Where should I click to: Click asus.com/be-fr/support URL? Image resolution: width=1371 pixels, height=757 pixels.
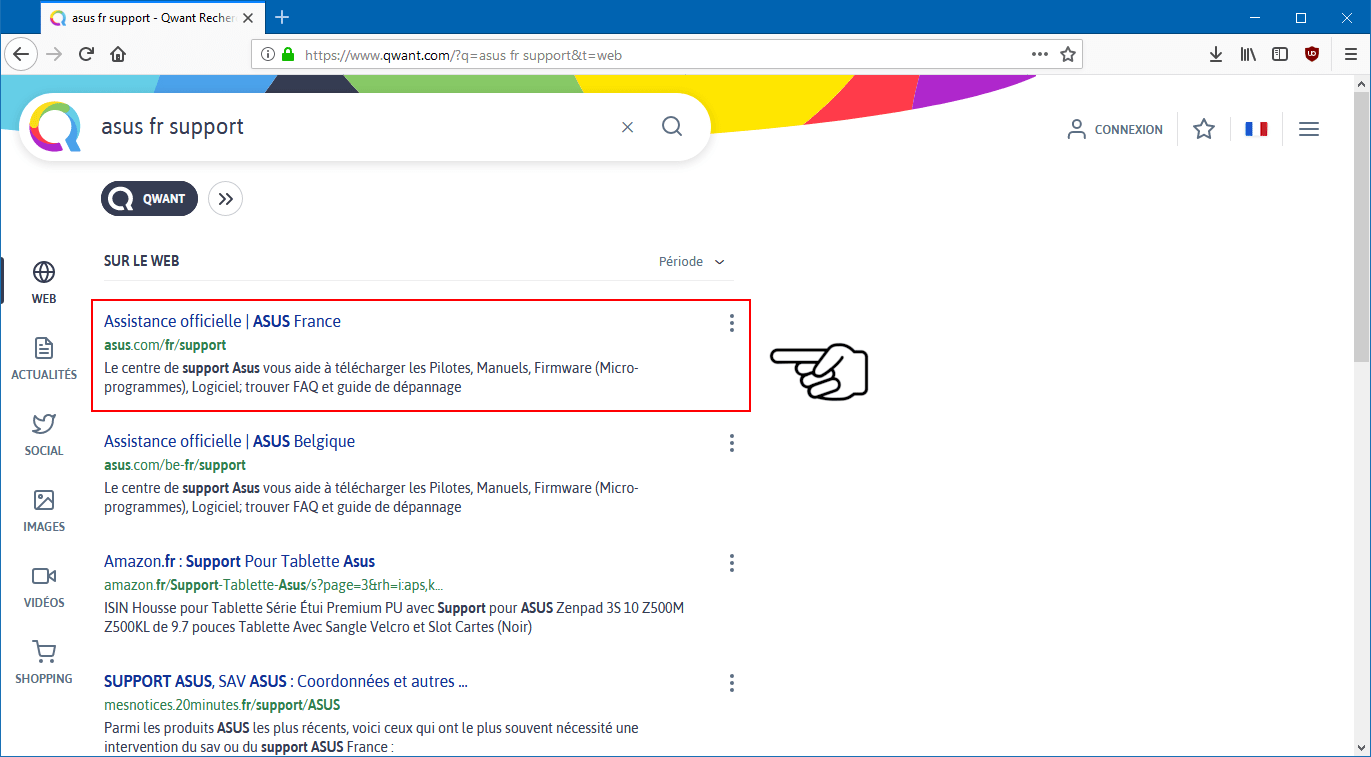click(x=175, y=465)
